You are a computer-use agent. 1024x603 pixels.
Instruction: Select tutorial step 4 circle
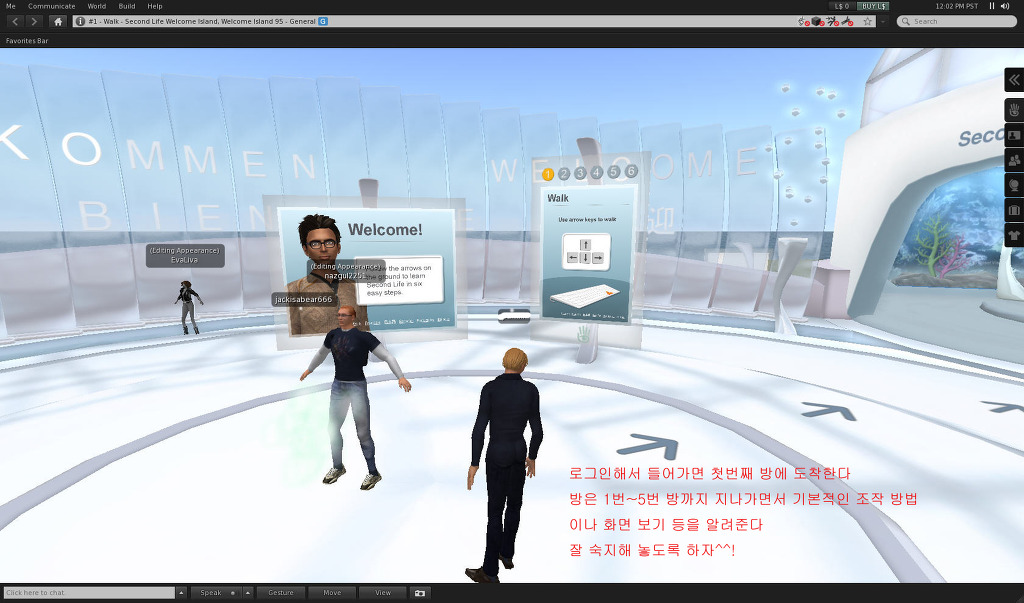click(597, 172)
